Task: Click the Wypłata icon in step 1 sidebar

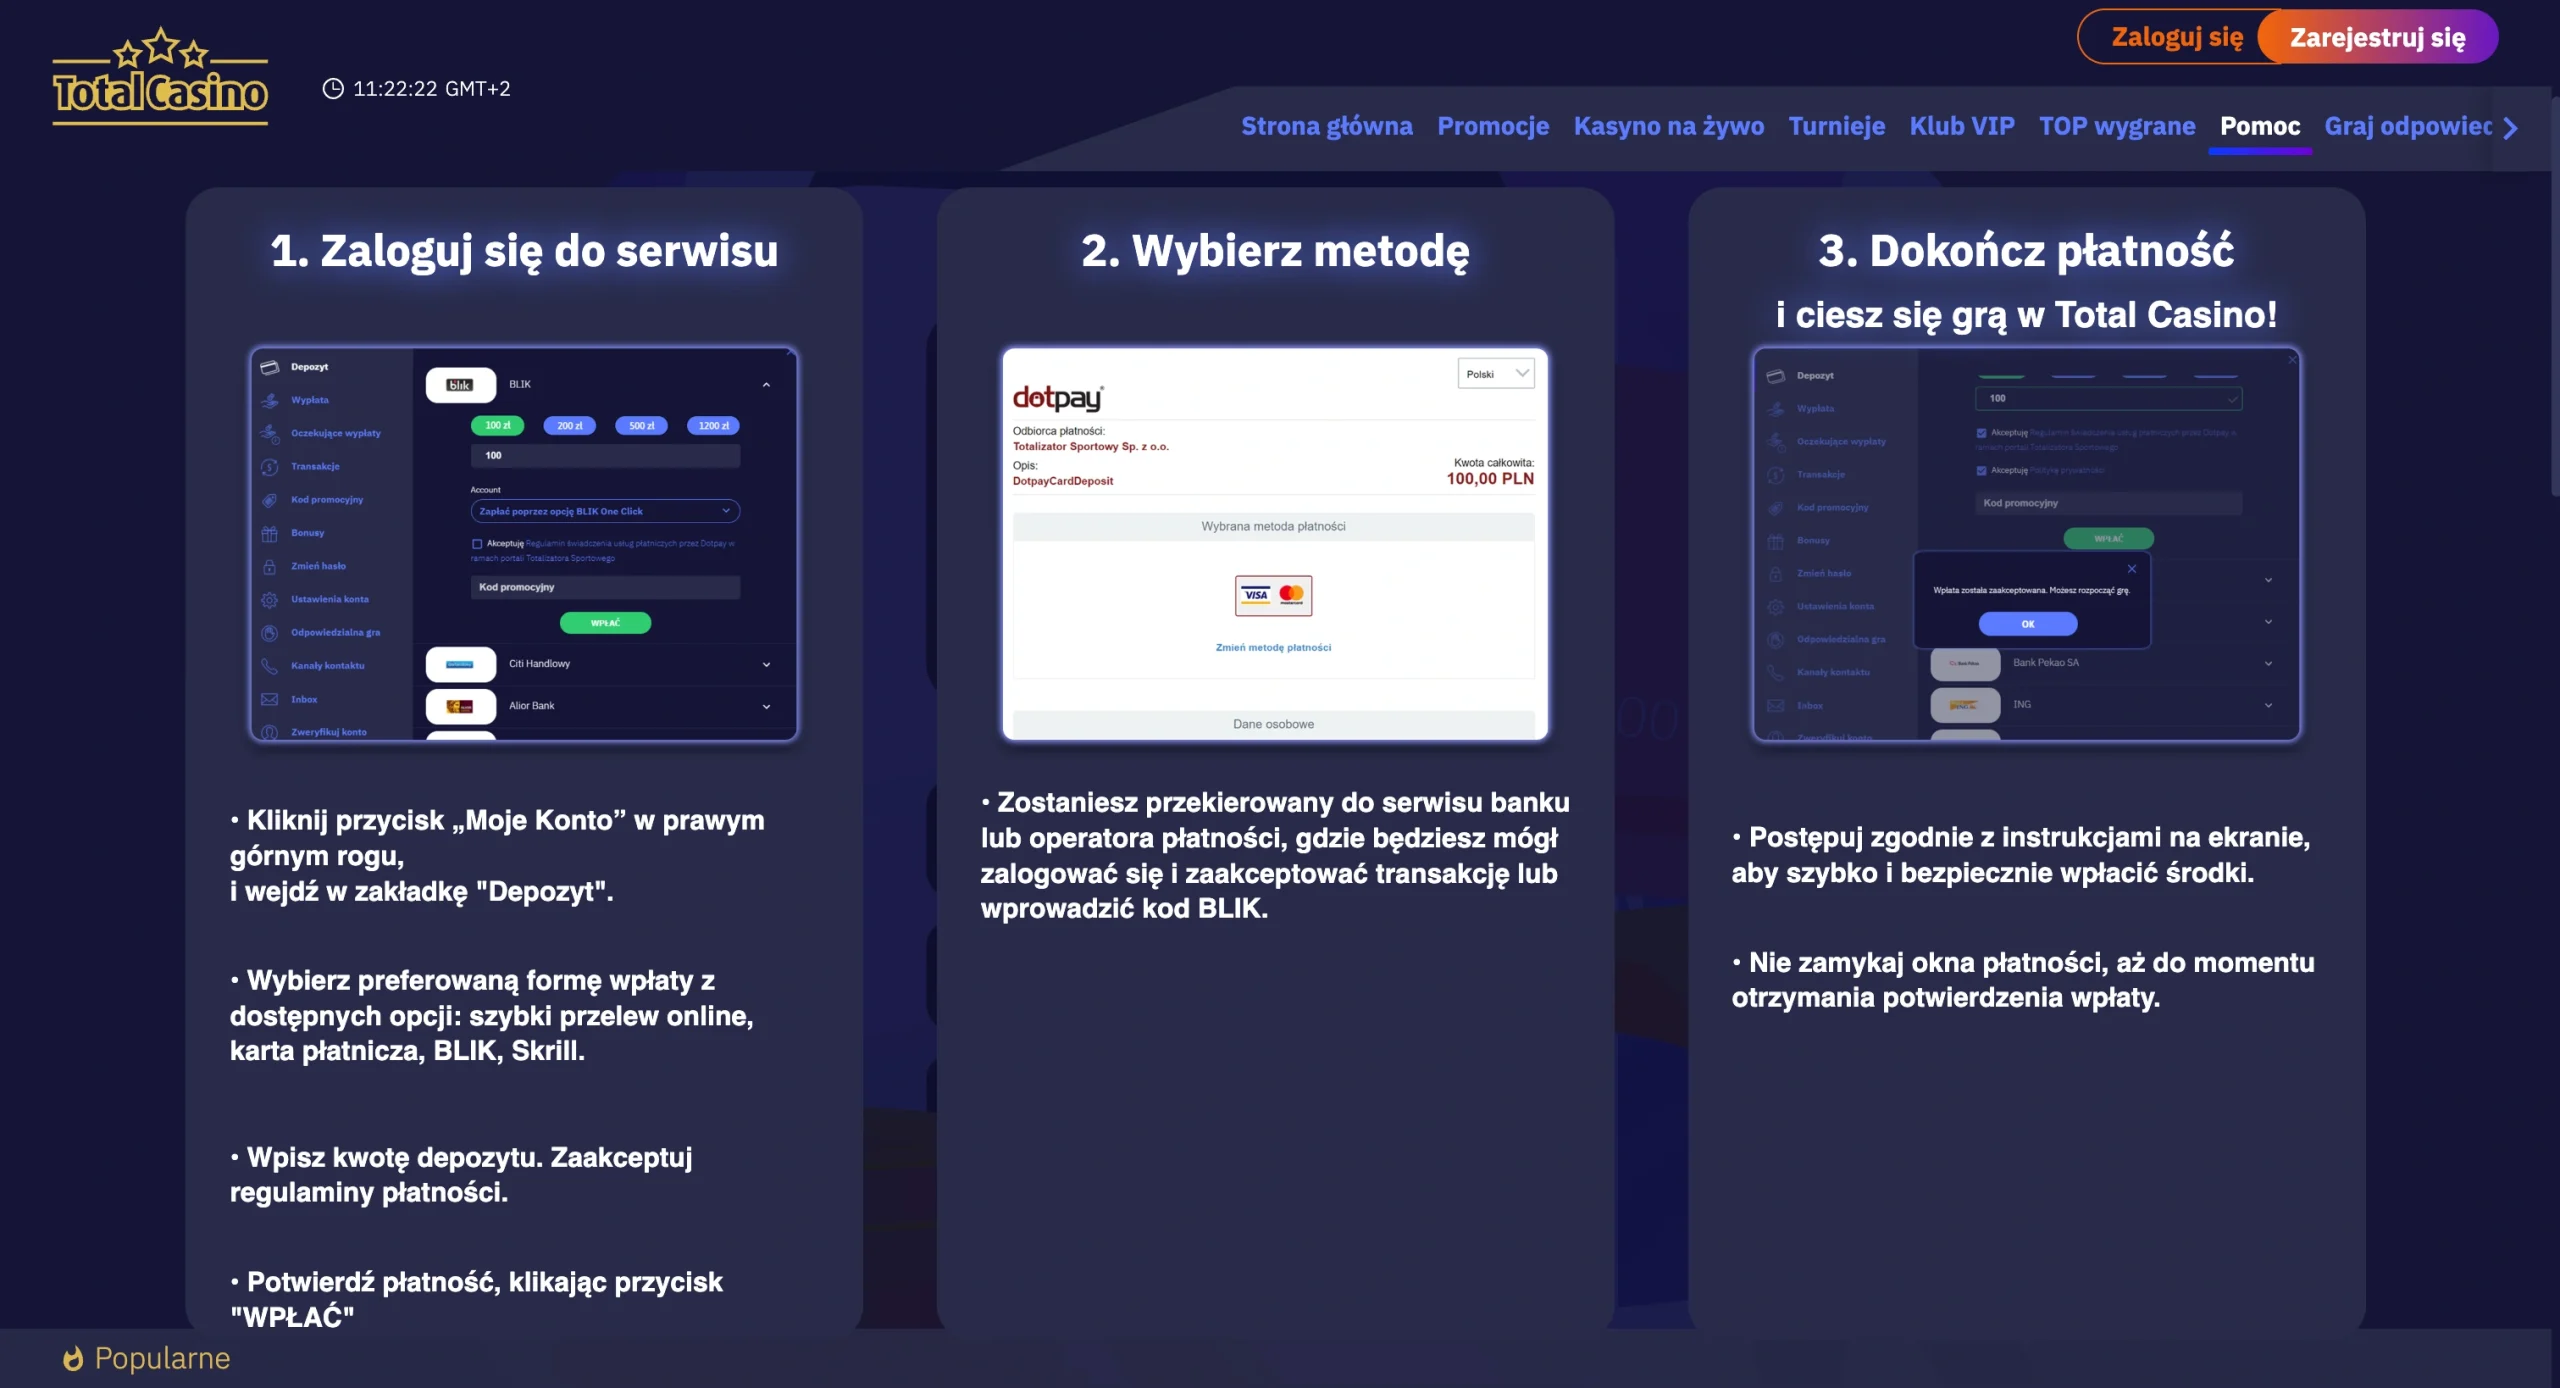Action: point(269,400)
